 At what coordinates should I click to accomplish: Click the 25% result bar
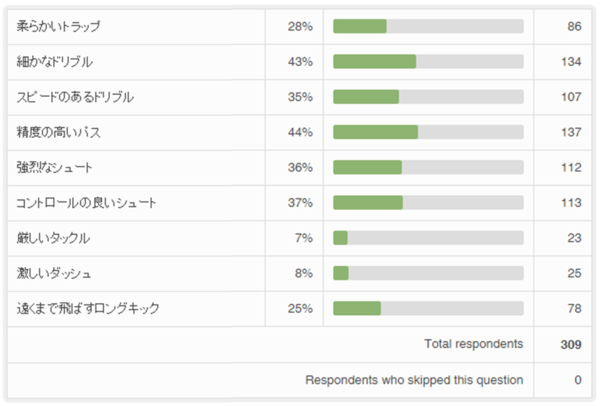(x=428, y=308)
